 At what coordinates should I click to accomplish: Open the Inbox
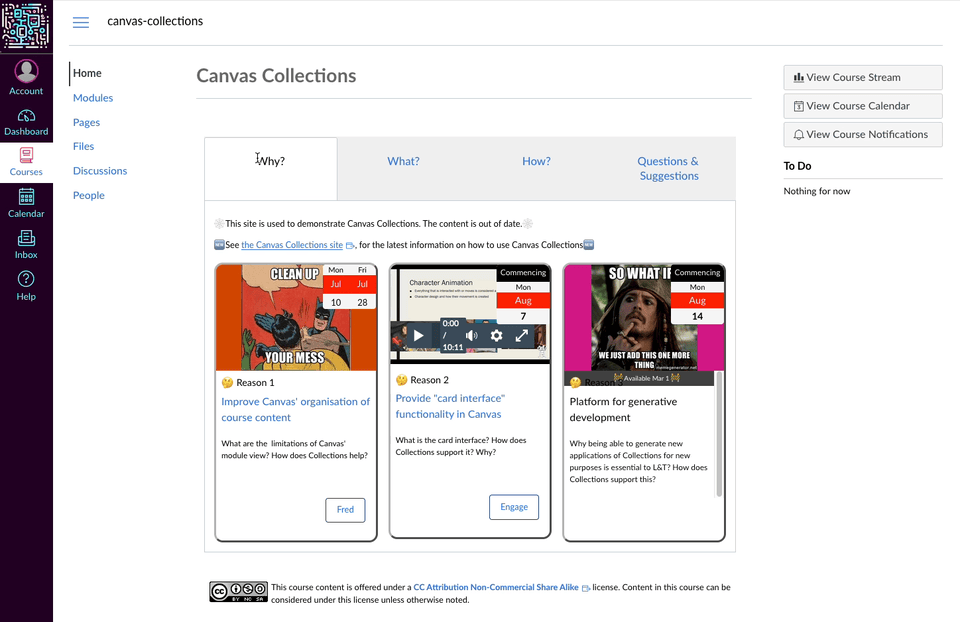26,245
